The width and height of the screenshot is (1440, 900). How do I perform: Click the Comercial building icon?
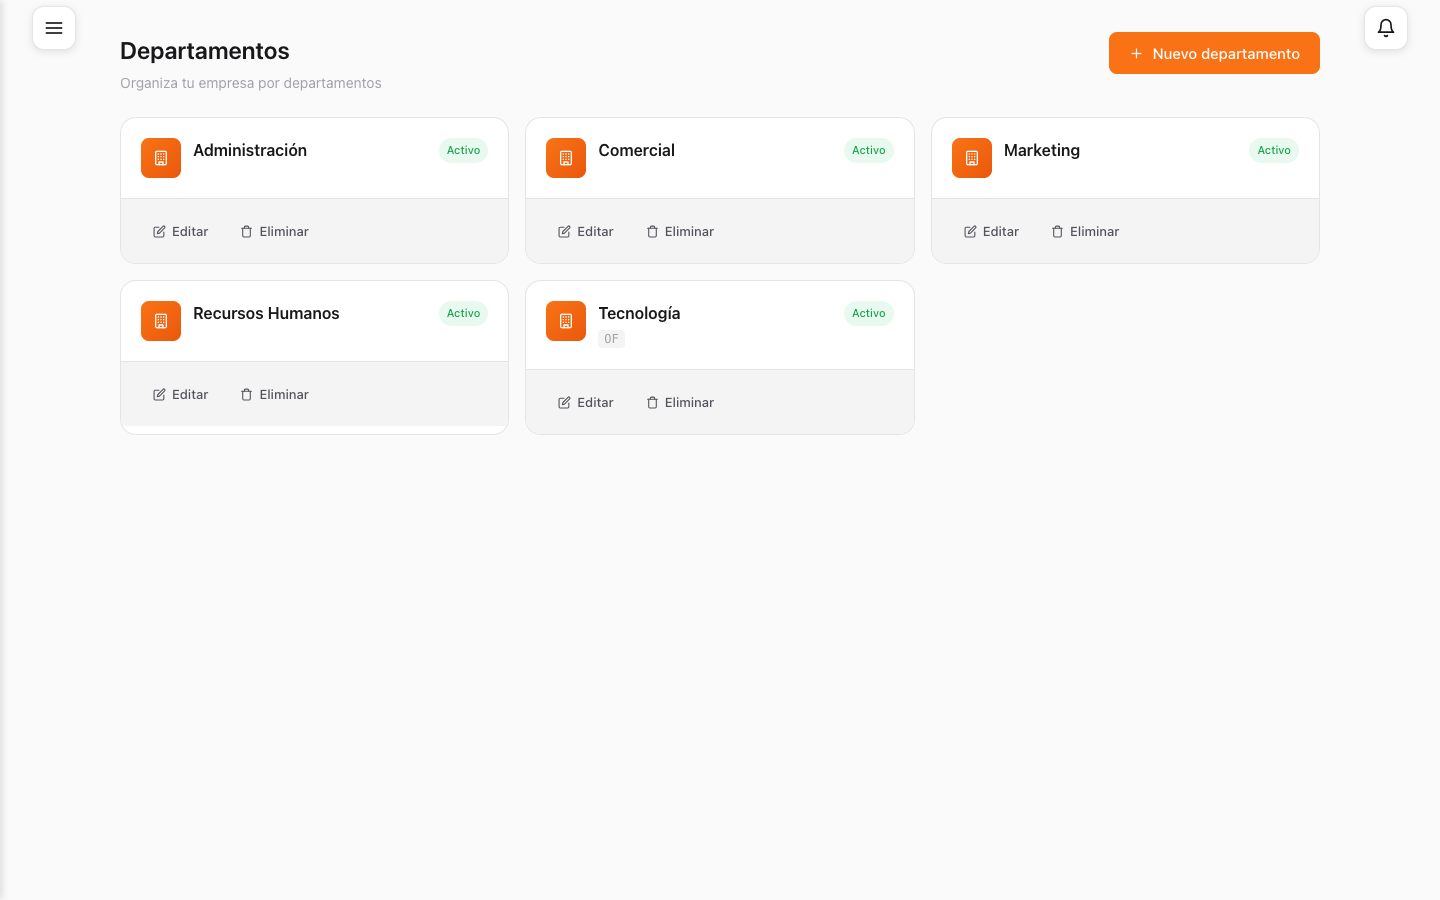566,158
